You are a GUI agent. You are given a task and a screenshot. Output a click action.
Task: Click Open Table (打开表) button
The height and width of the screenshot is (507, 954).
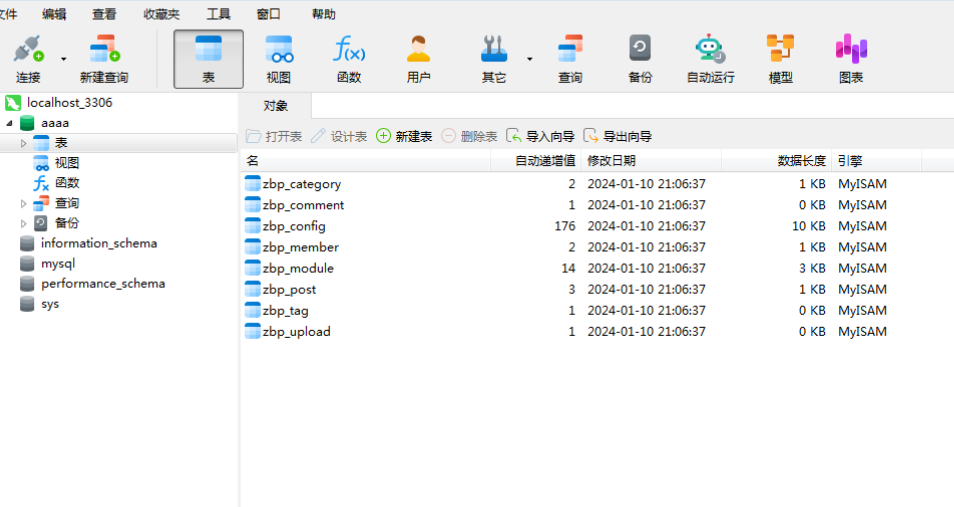point(274,136)
